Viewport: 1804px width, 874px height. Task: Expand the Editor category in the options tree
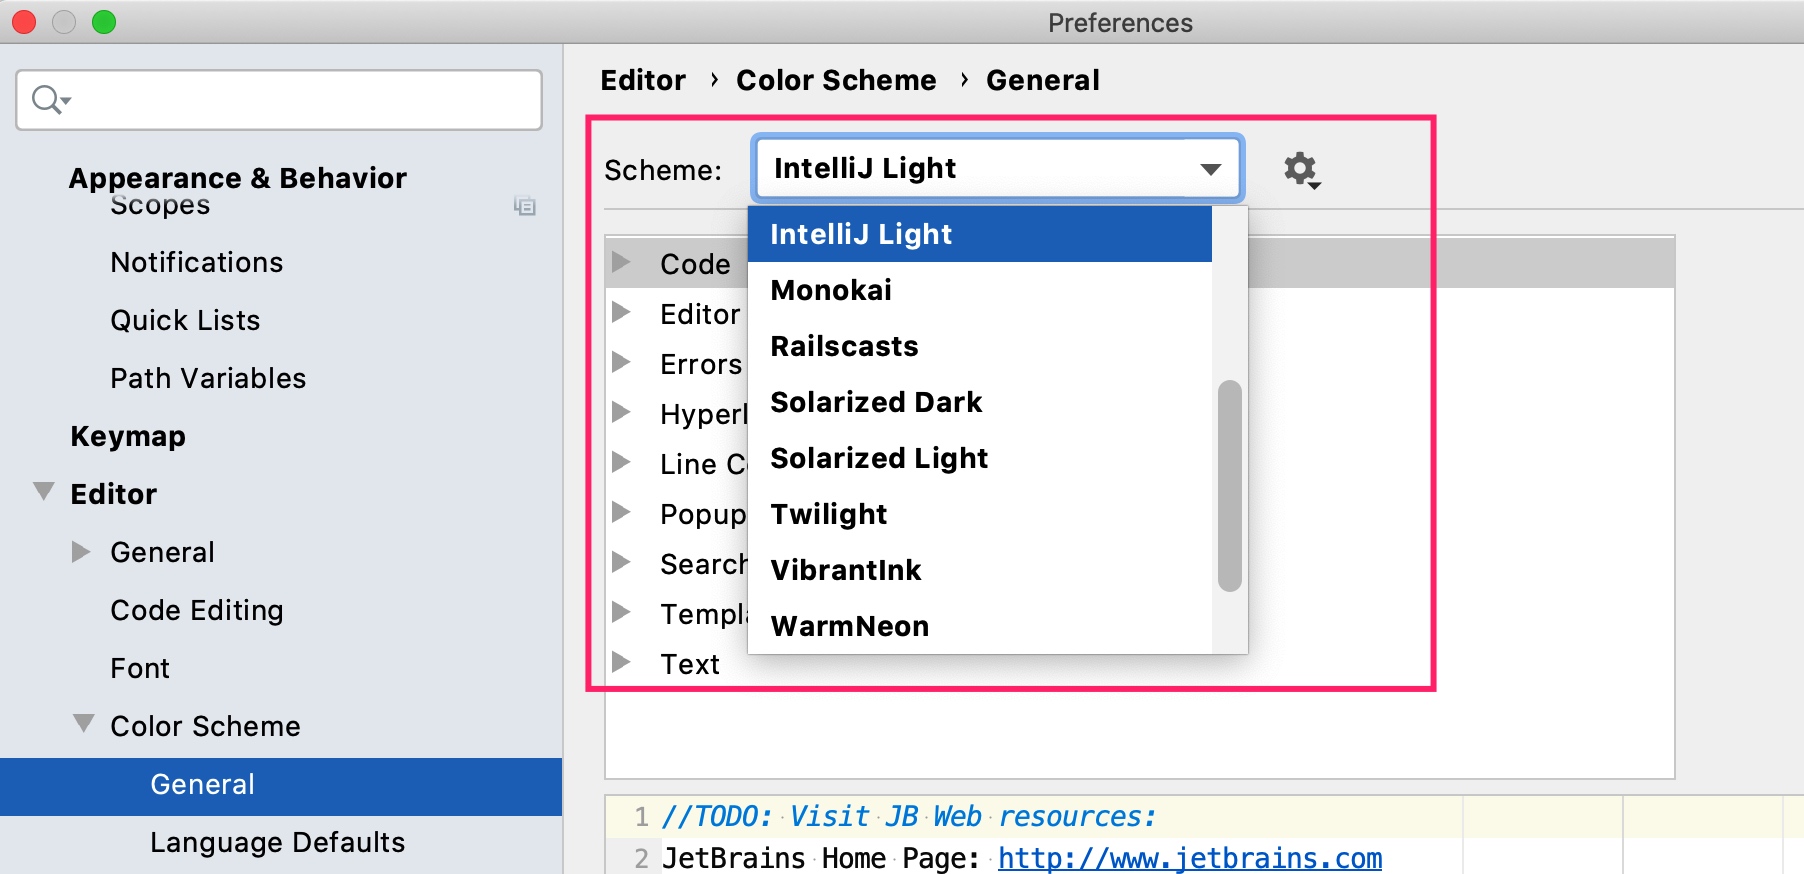[621, 312]
